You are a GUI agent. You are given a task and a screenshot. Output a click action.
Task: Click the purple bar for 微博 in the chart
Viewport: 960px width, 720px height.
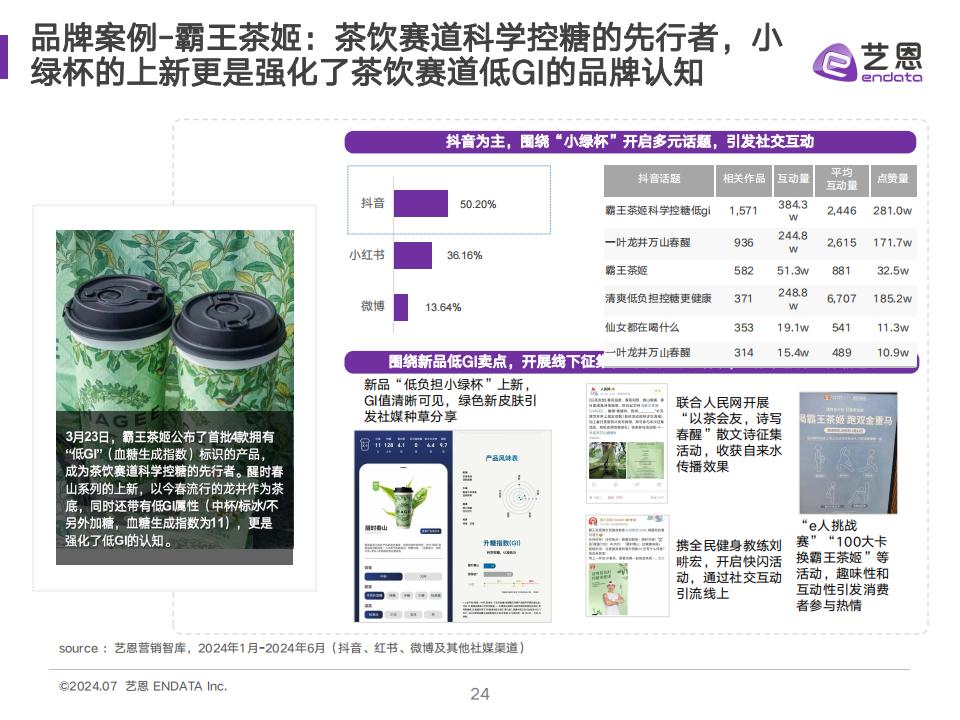401,307
